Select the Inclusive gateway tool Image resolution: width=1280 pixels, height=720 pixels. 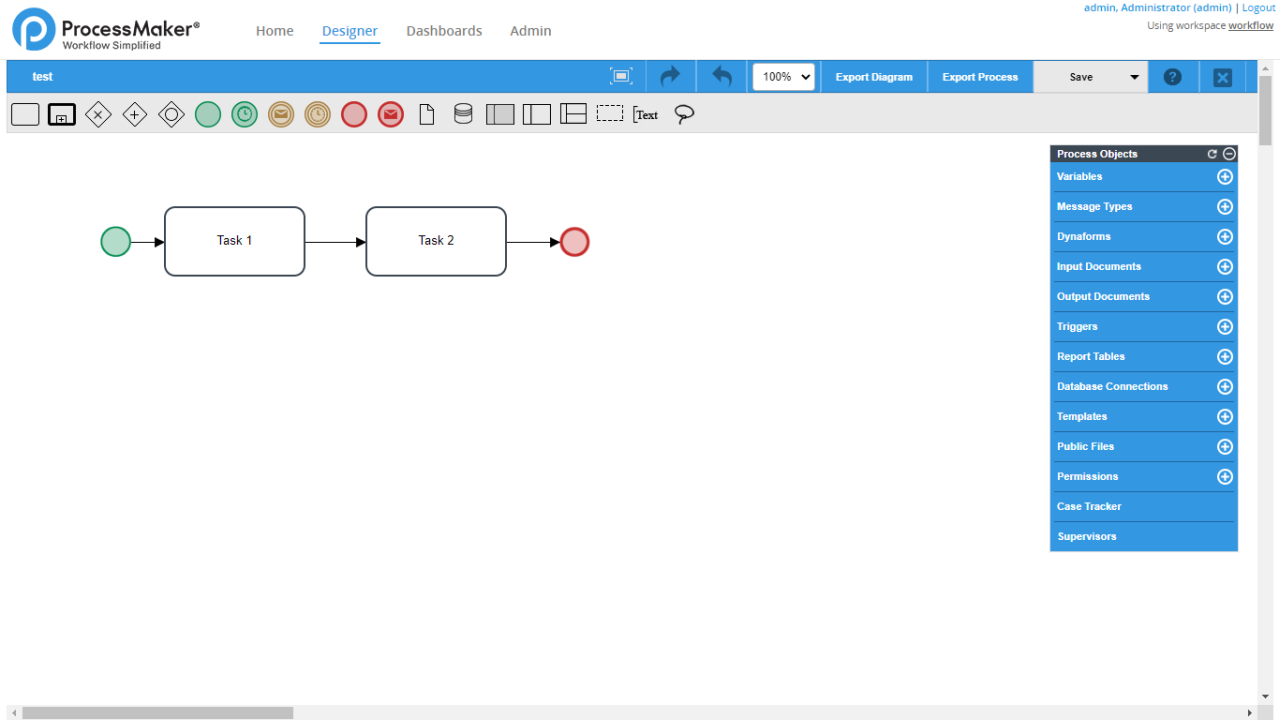172,114
